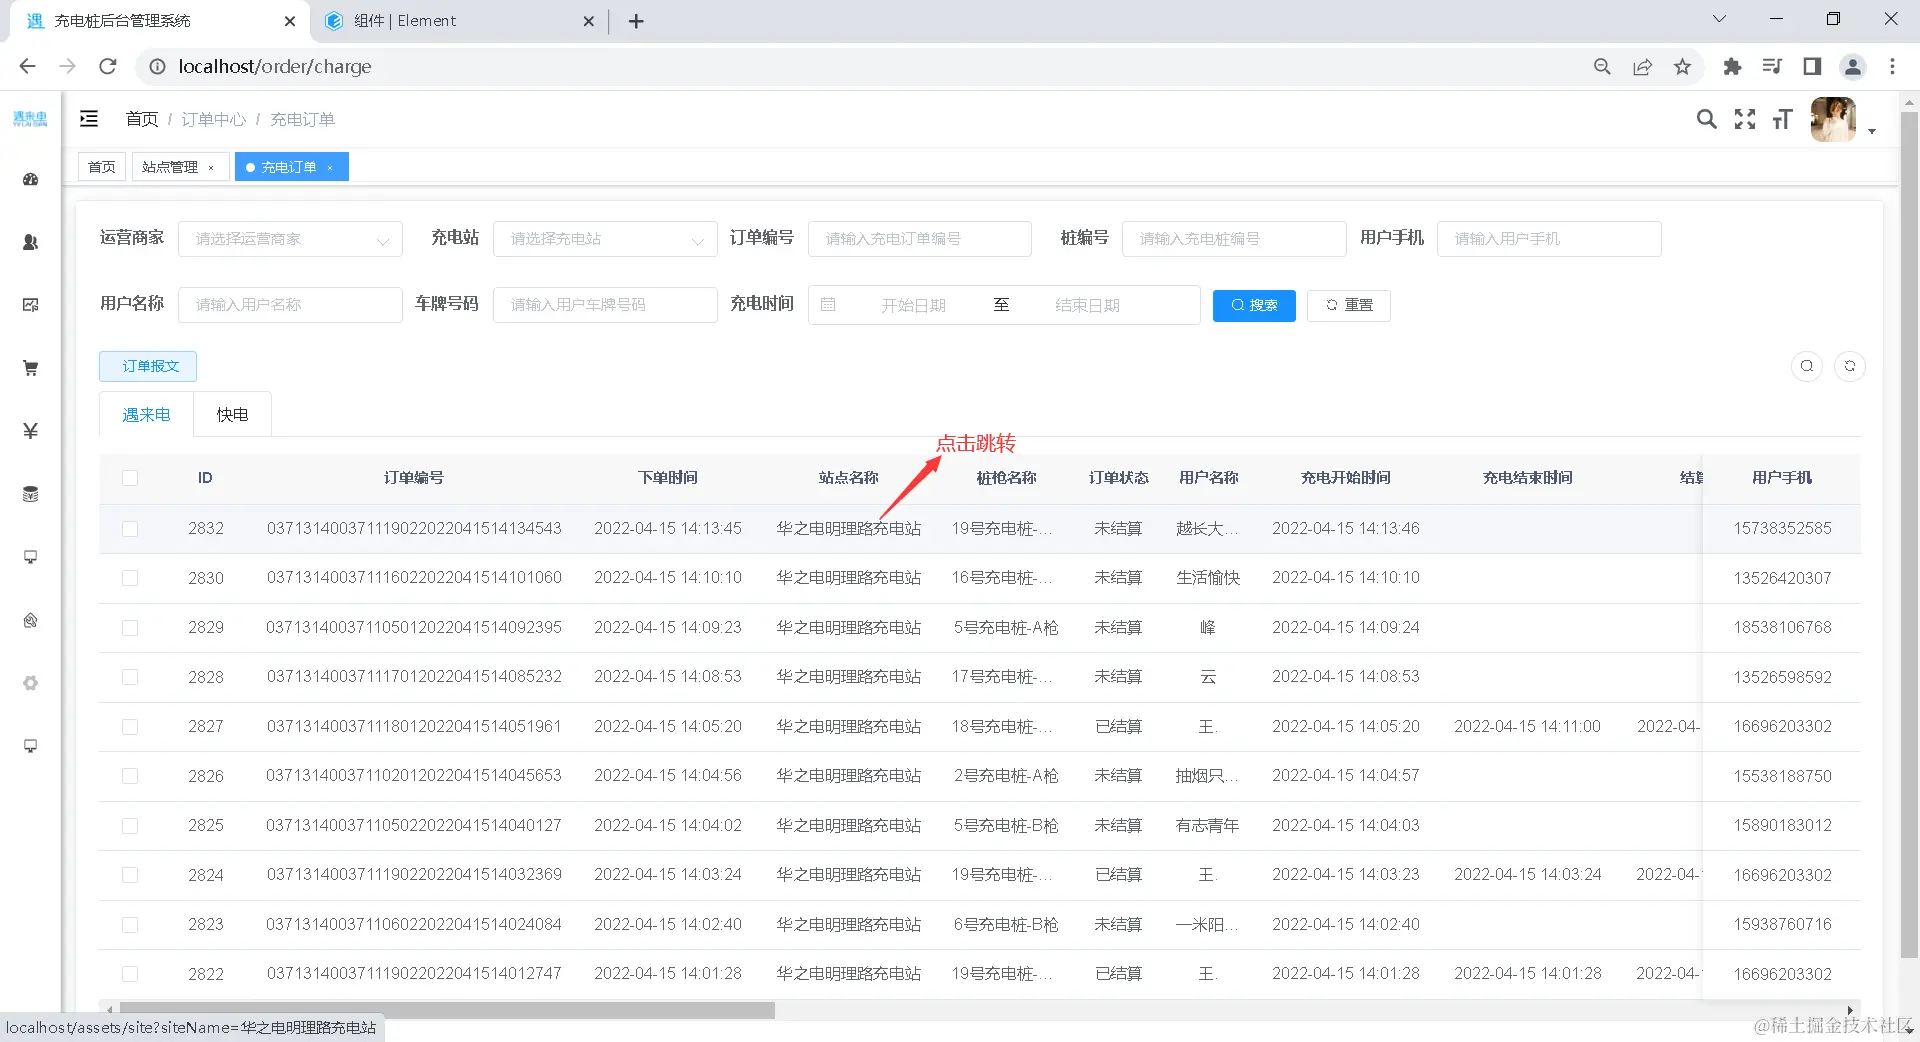This screenshot has height=1042, width=1920.
Task: Open the browser zoom magnifier icon
Action: pos(1602,67)
